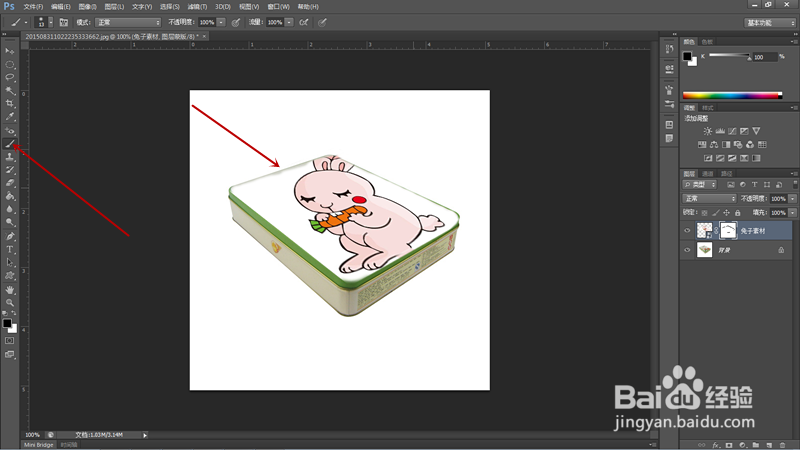Select the Eyedropper tool

tap(10, 117)
